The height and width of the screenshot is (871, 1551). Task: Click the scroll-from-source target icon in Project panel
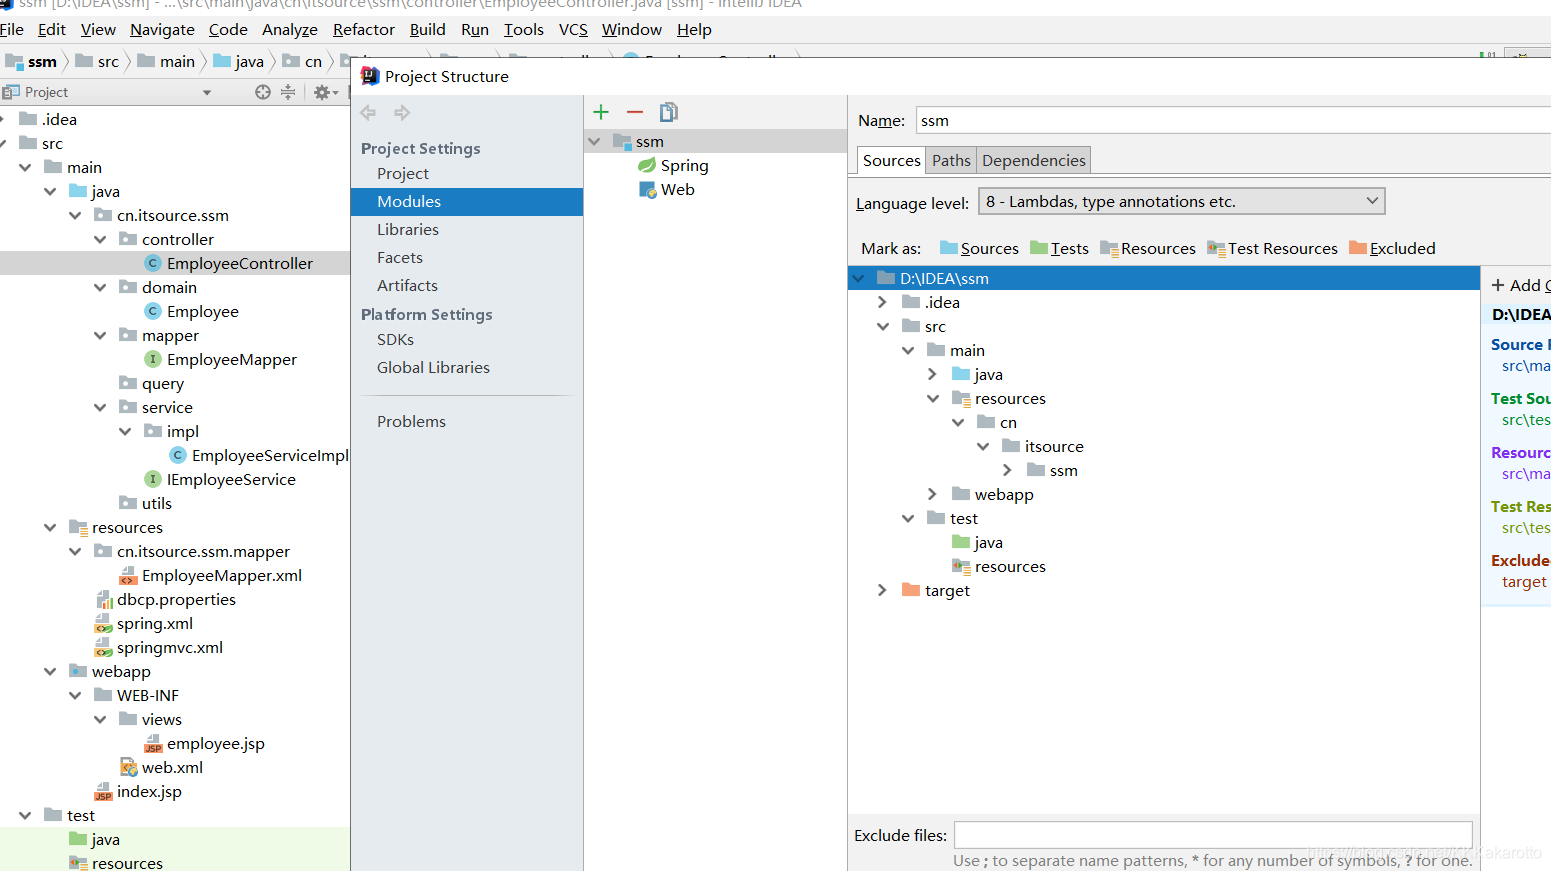262,92
